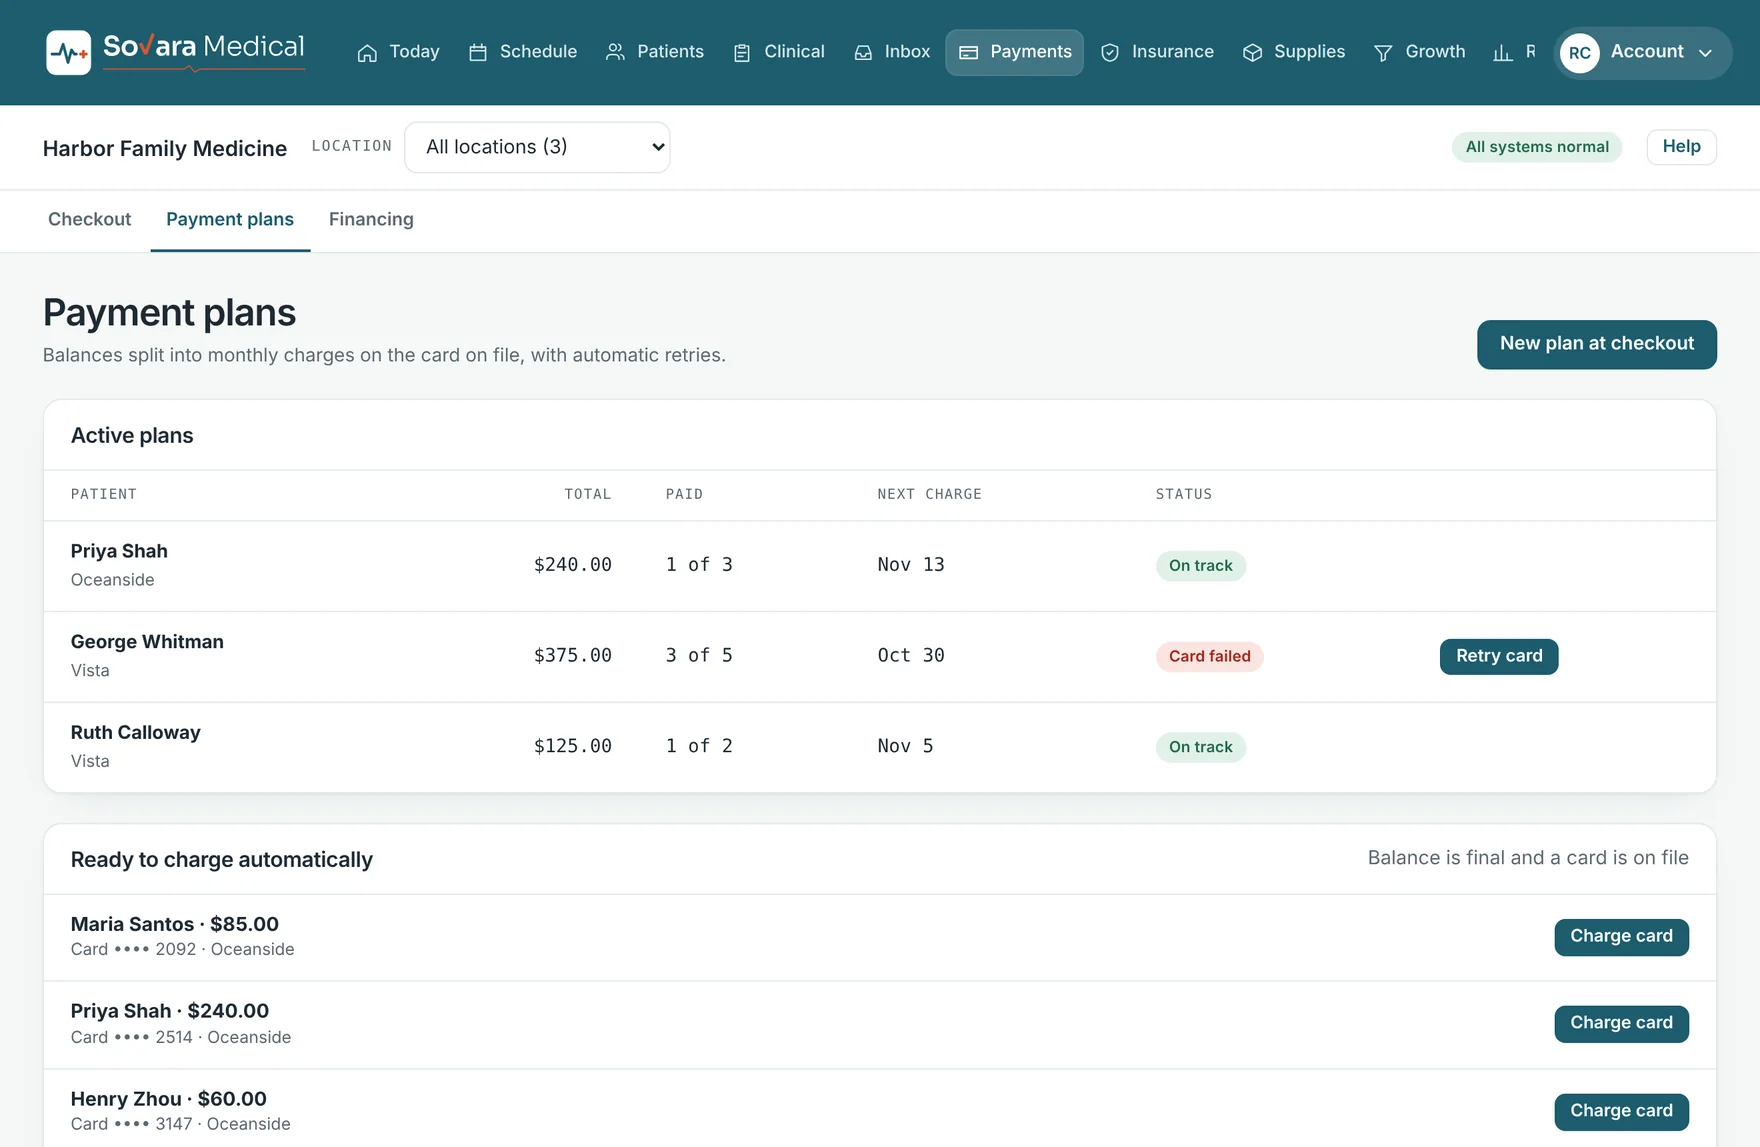1760x1147 pixels.
Task: Click Ruth Calloway's On track status badge
Action: tap(1201, 747)
